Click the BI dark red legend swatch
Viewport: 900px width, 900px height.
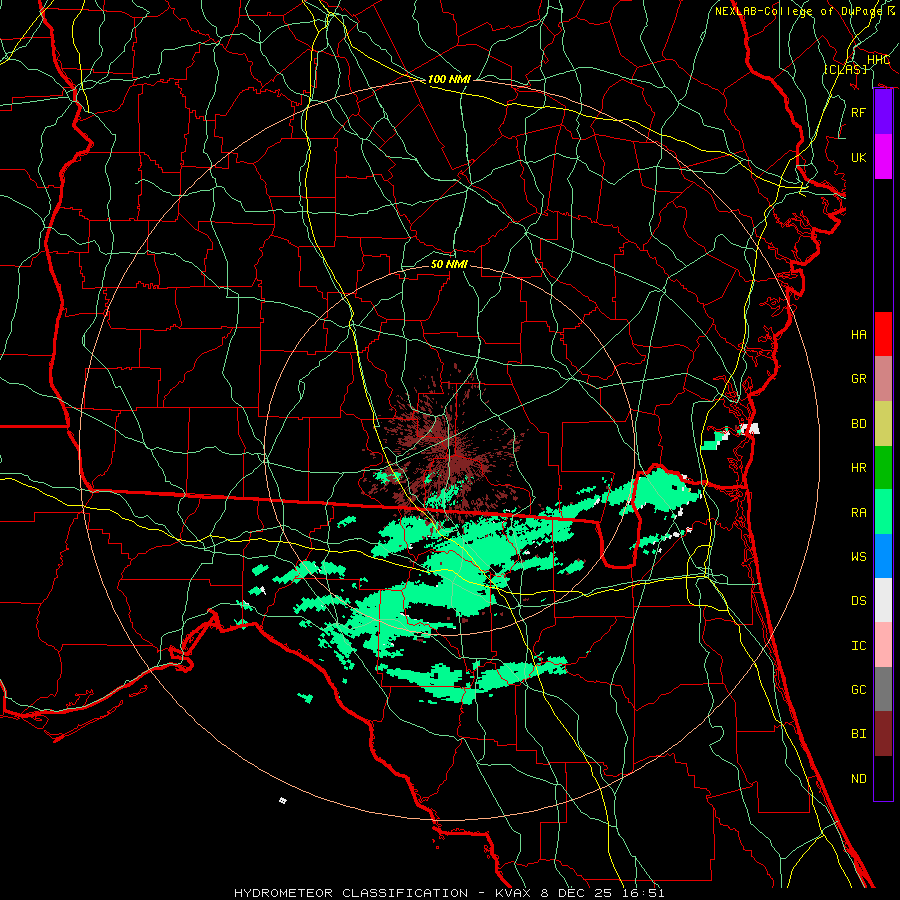883,734
